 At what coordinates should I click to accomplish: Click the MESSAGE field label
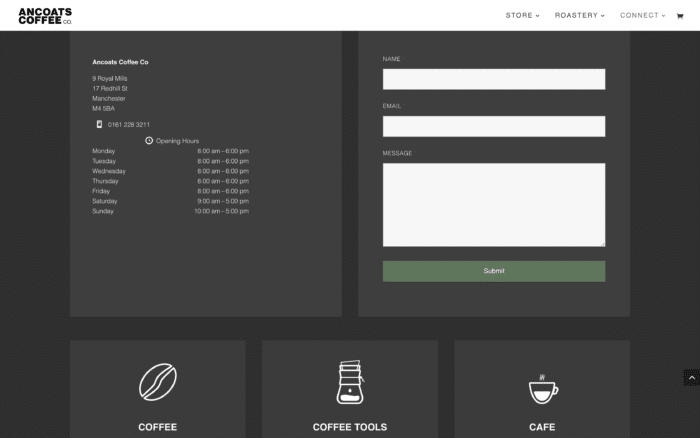pos(397,153)
